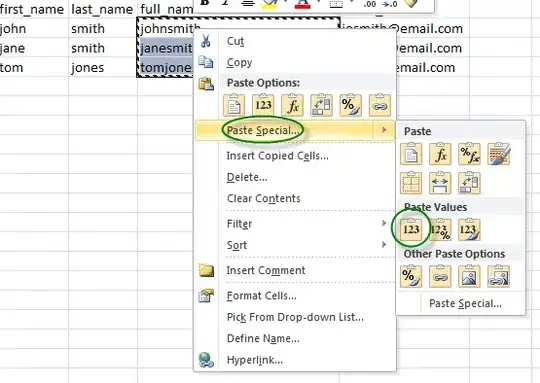This screenshot has width=540, height=383.
Task: Click Values (123) under Paste Values
Action: point(411,229)
